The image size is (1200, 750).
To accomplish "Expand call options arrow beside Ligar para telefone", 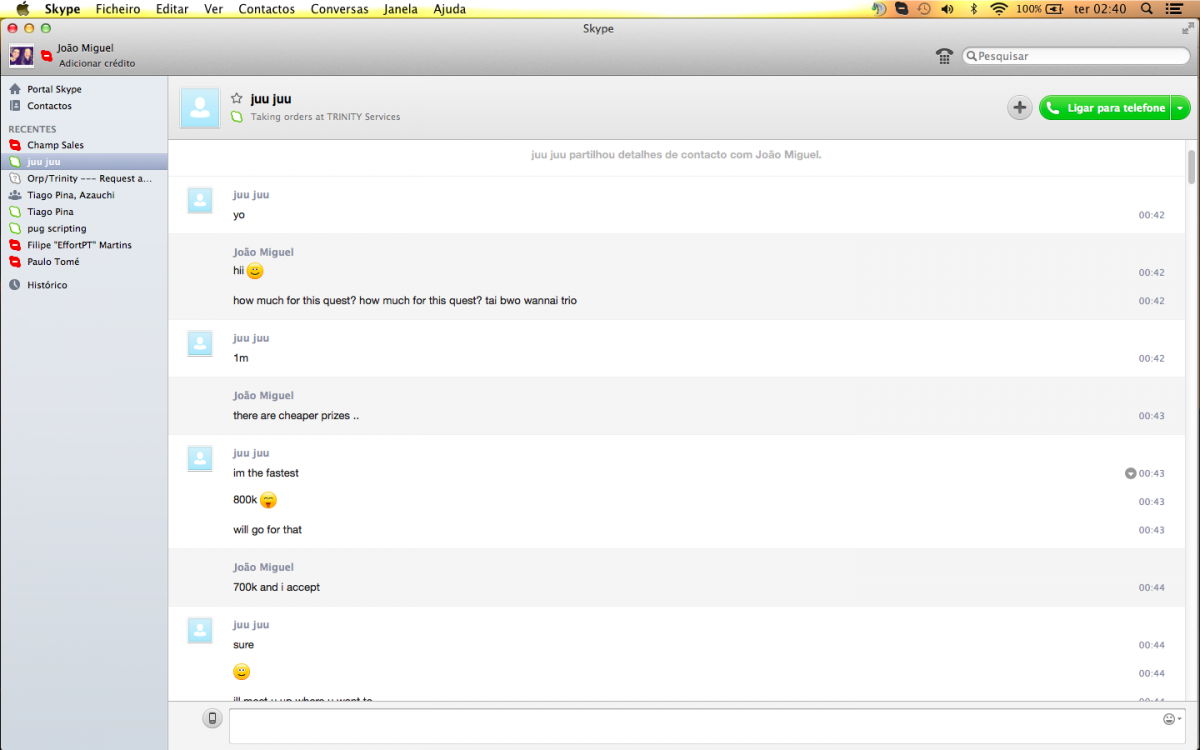I will 1181,108.
